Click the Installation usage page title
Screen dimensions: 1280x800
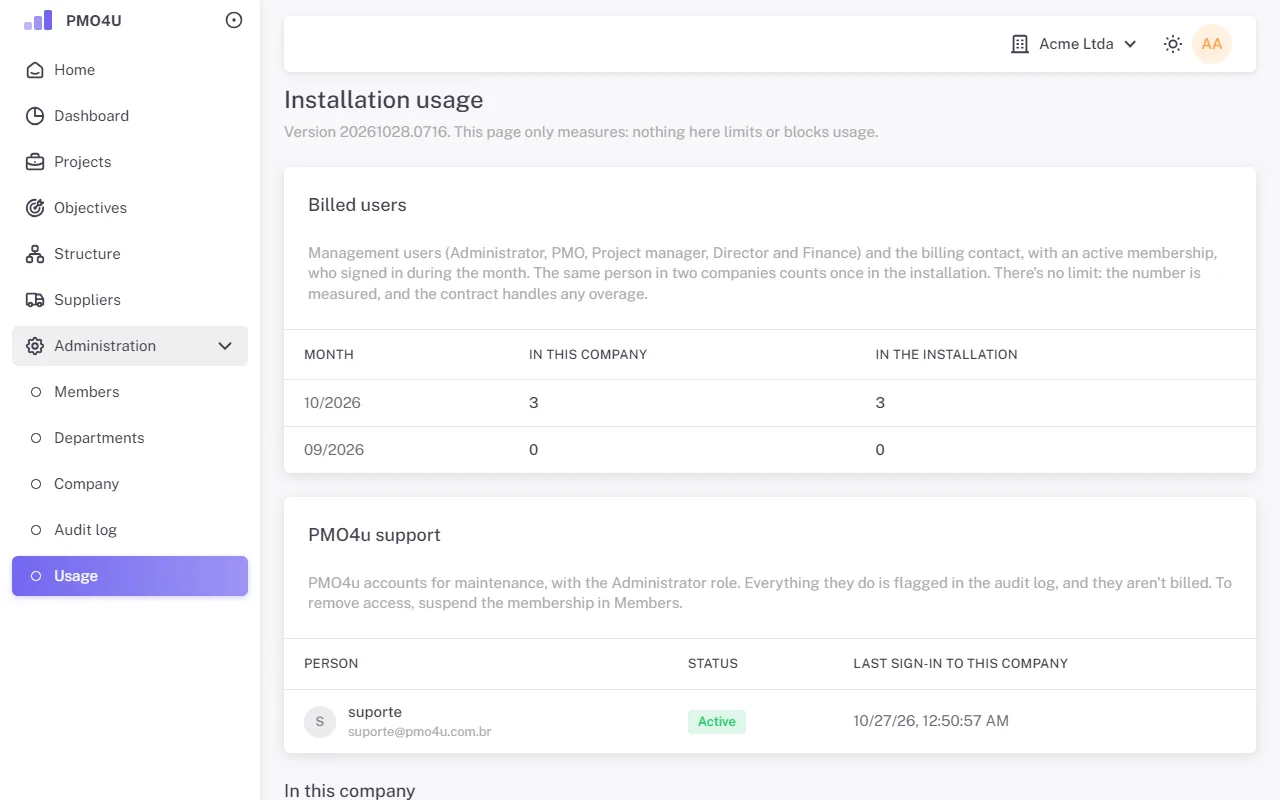[384, 100]
